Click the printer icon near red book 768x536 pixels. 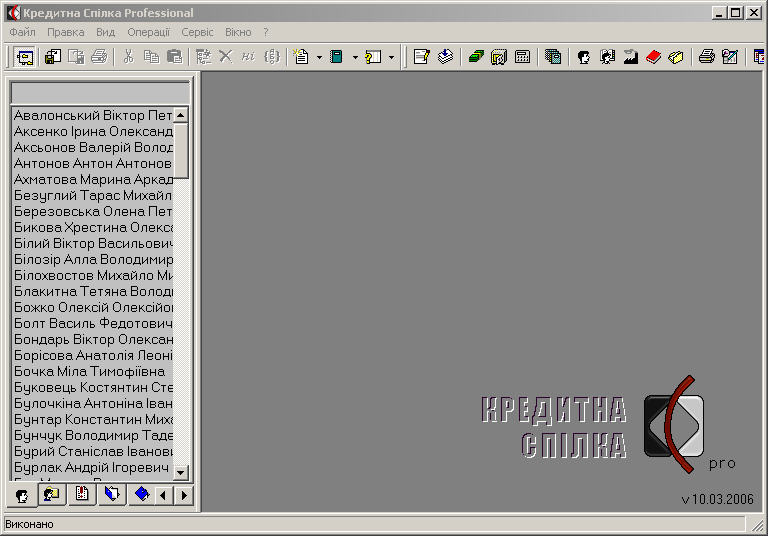pos(706,57)
